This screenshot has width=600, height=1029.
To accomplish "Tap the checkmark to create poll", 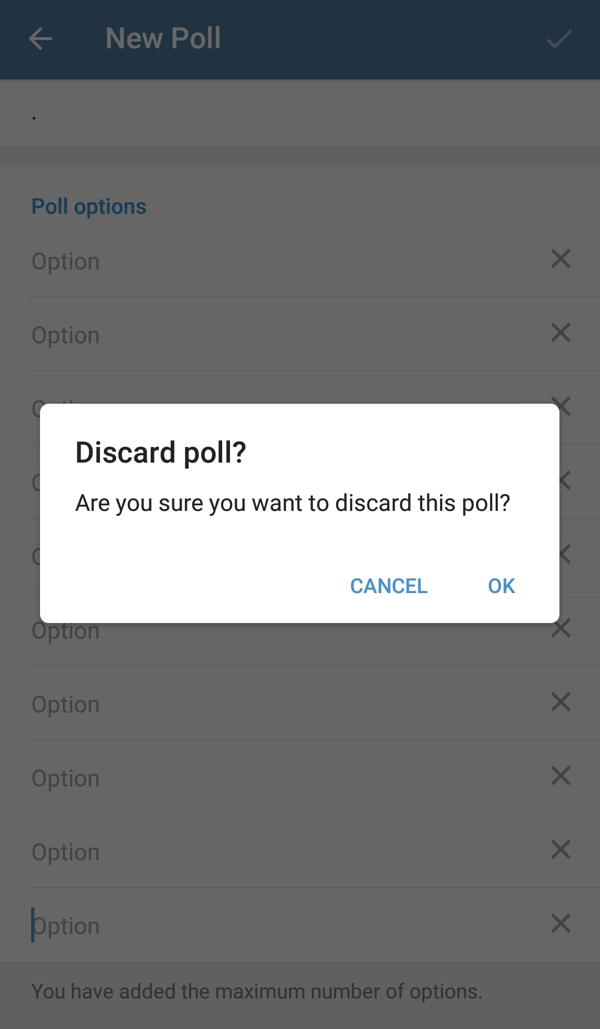I will (x=559, y=39).
